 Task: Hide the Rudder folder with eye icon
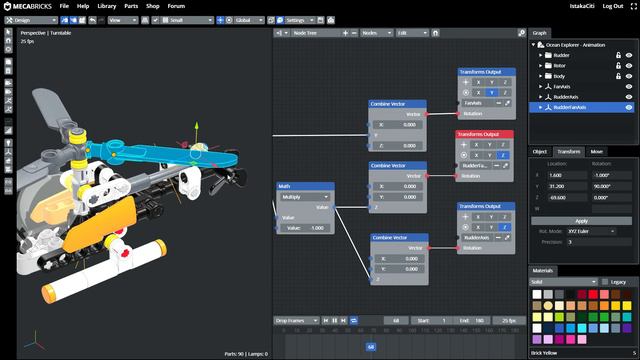[629, 55]
